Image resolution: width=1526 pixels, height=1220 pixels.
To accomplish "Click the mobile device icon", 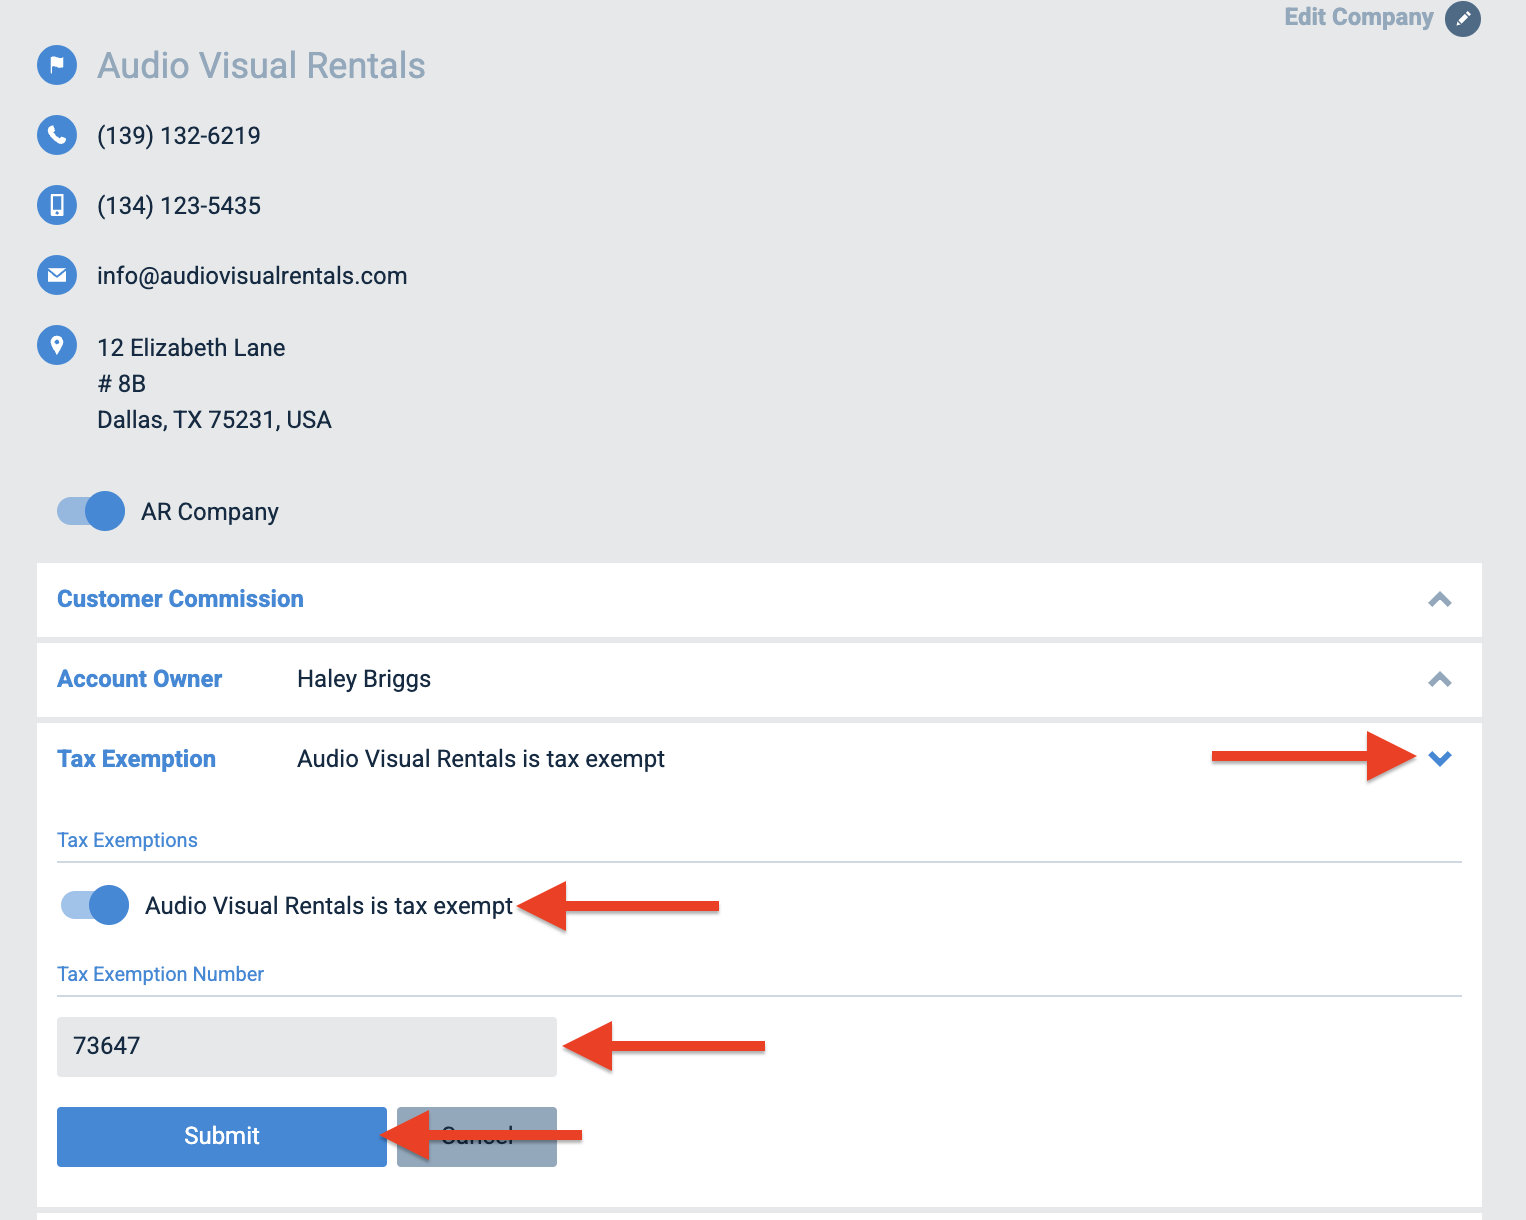I will coord(57,205).
